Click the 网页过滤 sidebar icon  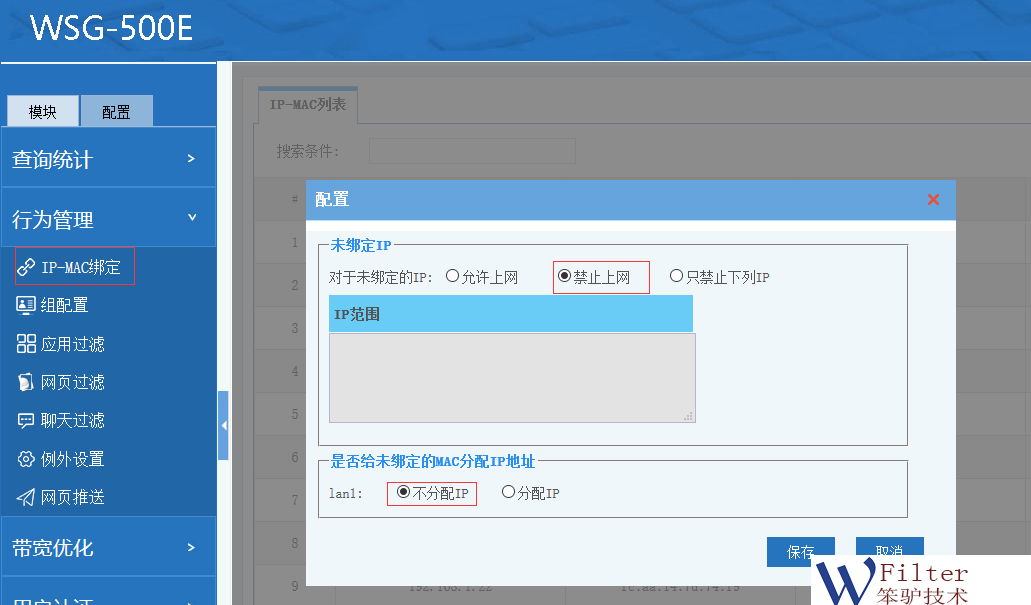pyautogui.click(x=26, y=382)
